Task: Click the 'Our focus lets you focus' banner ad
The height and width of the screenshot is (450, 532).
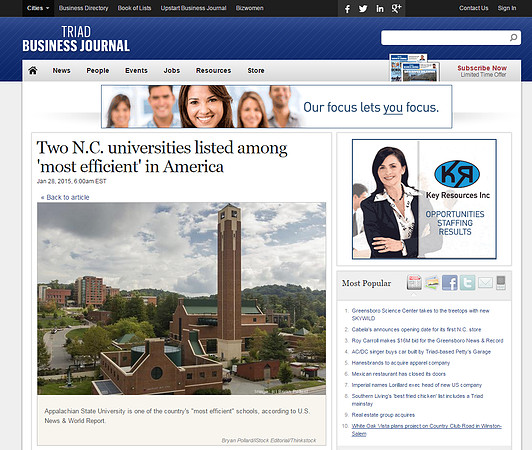Action: click(277, 107)
